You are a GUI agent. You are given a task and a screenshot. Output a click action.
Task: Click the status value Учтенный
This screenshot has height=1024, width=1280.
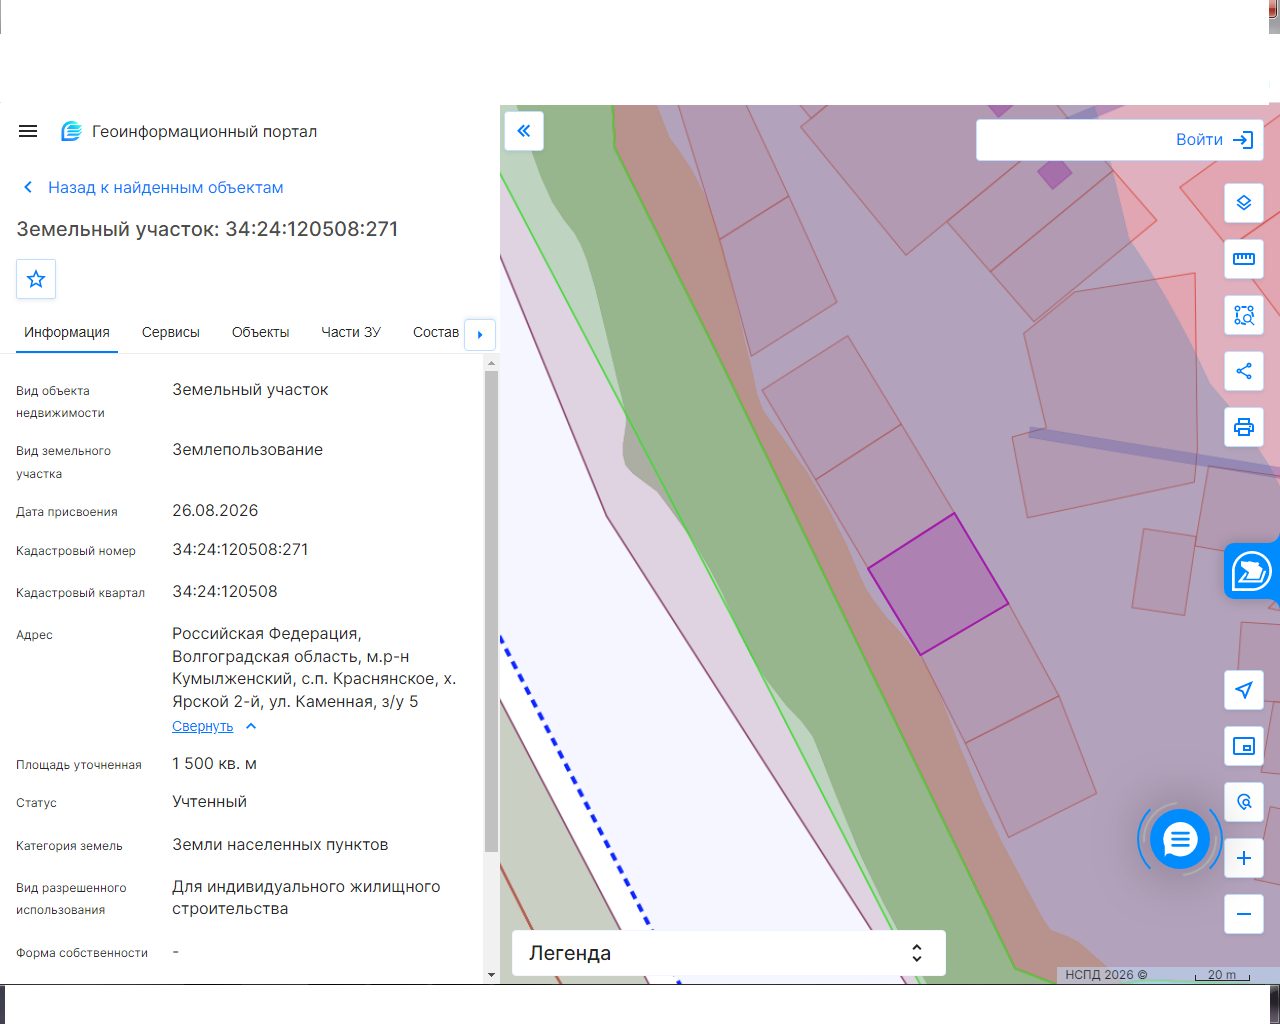[x=209, y=802]
